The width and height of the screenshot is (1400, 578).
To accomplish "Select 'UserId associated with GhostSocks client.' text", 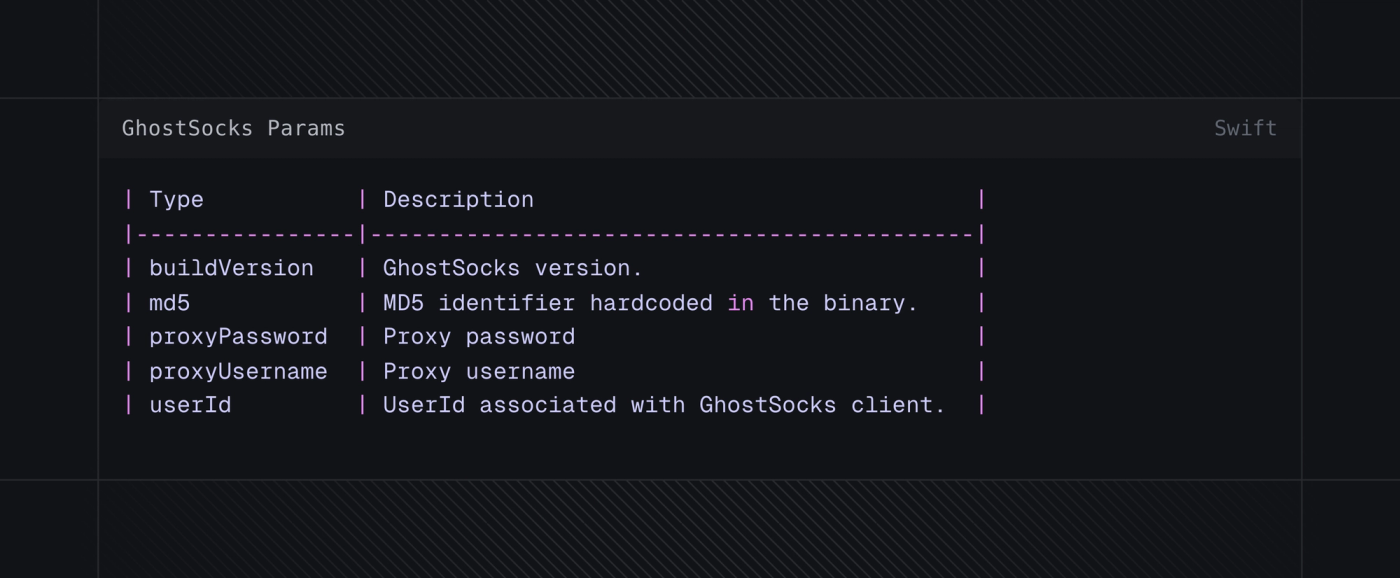I will coord(664,405).
